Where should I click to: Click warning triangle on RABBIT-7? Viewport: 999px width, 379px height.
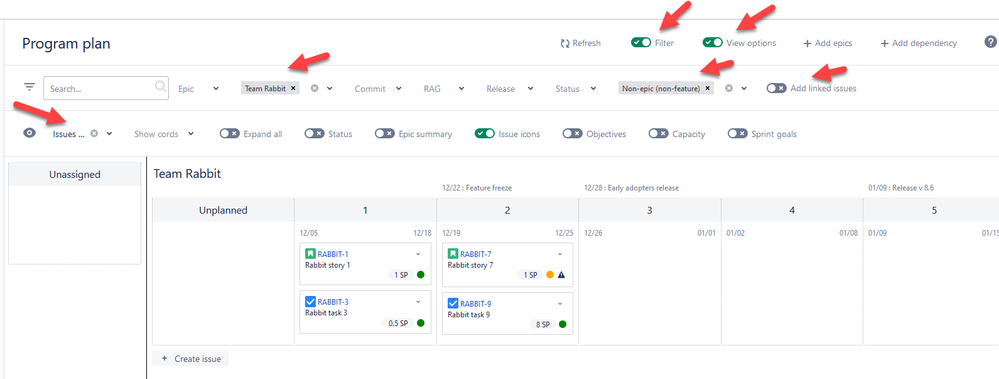[561, 275]
